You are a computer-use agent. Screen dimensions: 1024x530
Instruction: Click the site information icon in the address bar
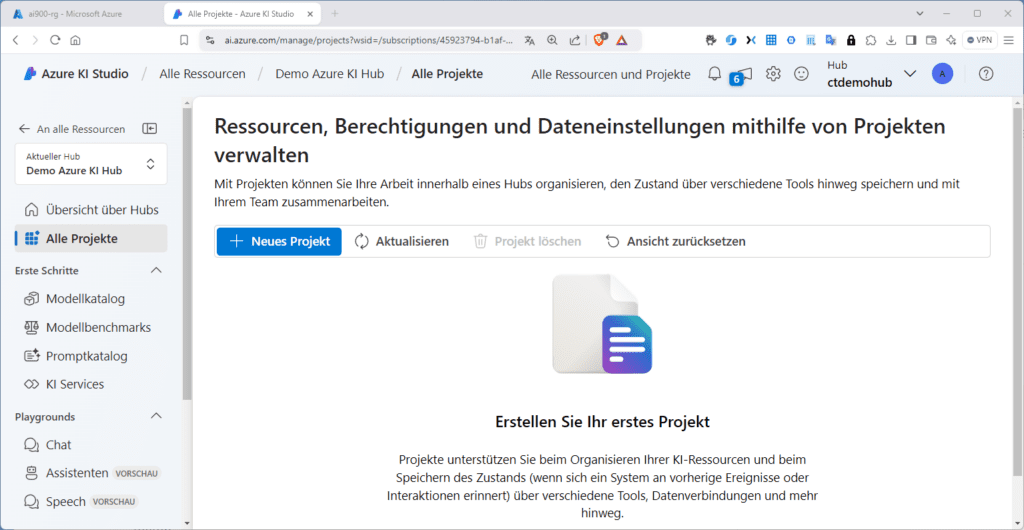point(210,40)
